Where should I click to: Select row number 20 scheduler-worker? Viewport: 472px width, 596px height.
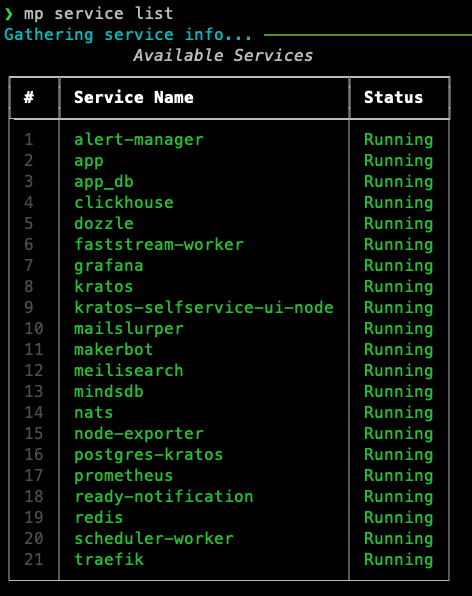click(x=229, y=539)
